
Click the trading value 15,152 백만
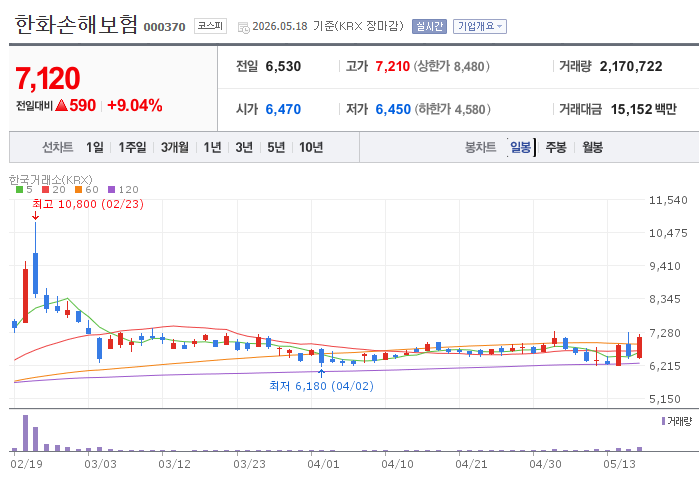[x=643, y=109]
